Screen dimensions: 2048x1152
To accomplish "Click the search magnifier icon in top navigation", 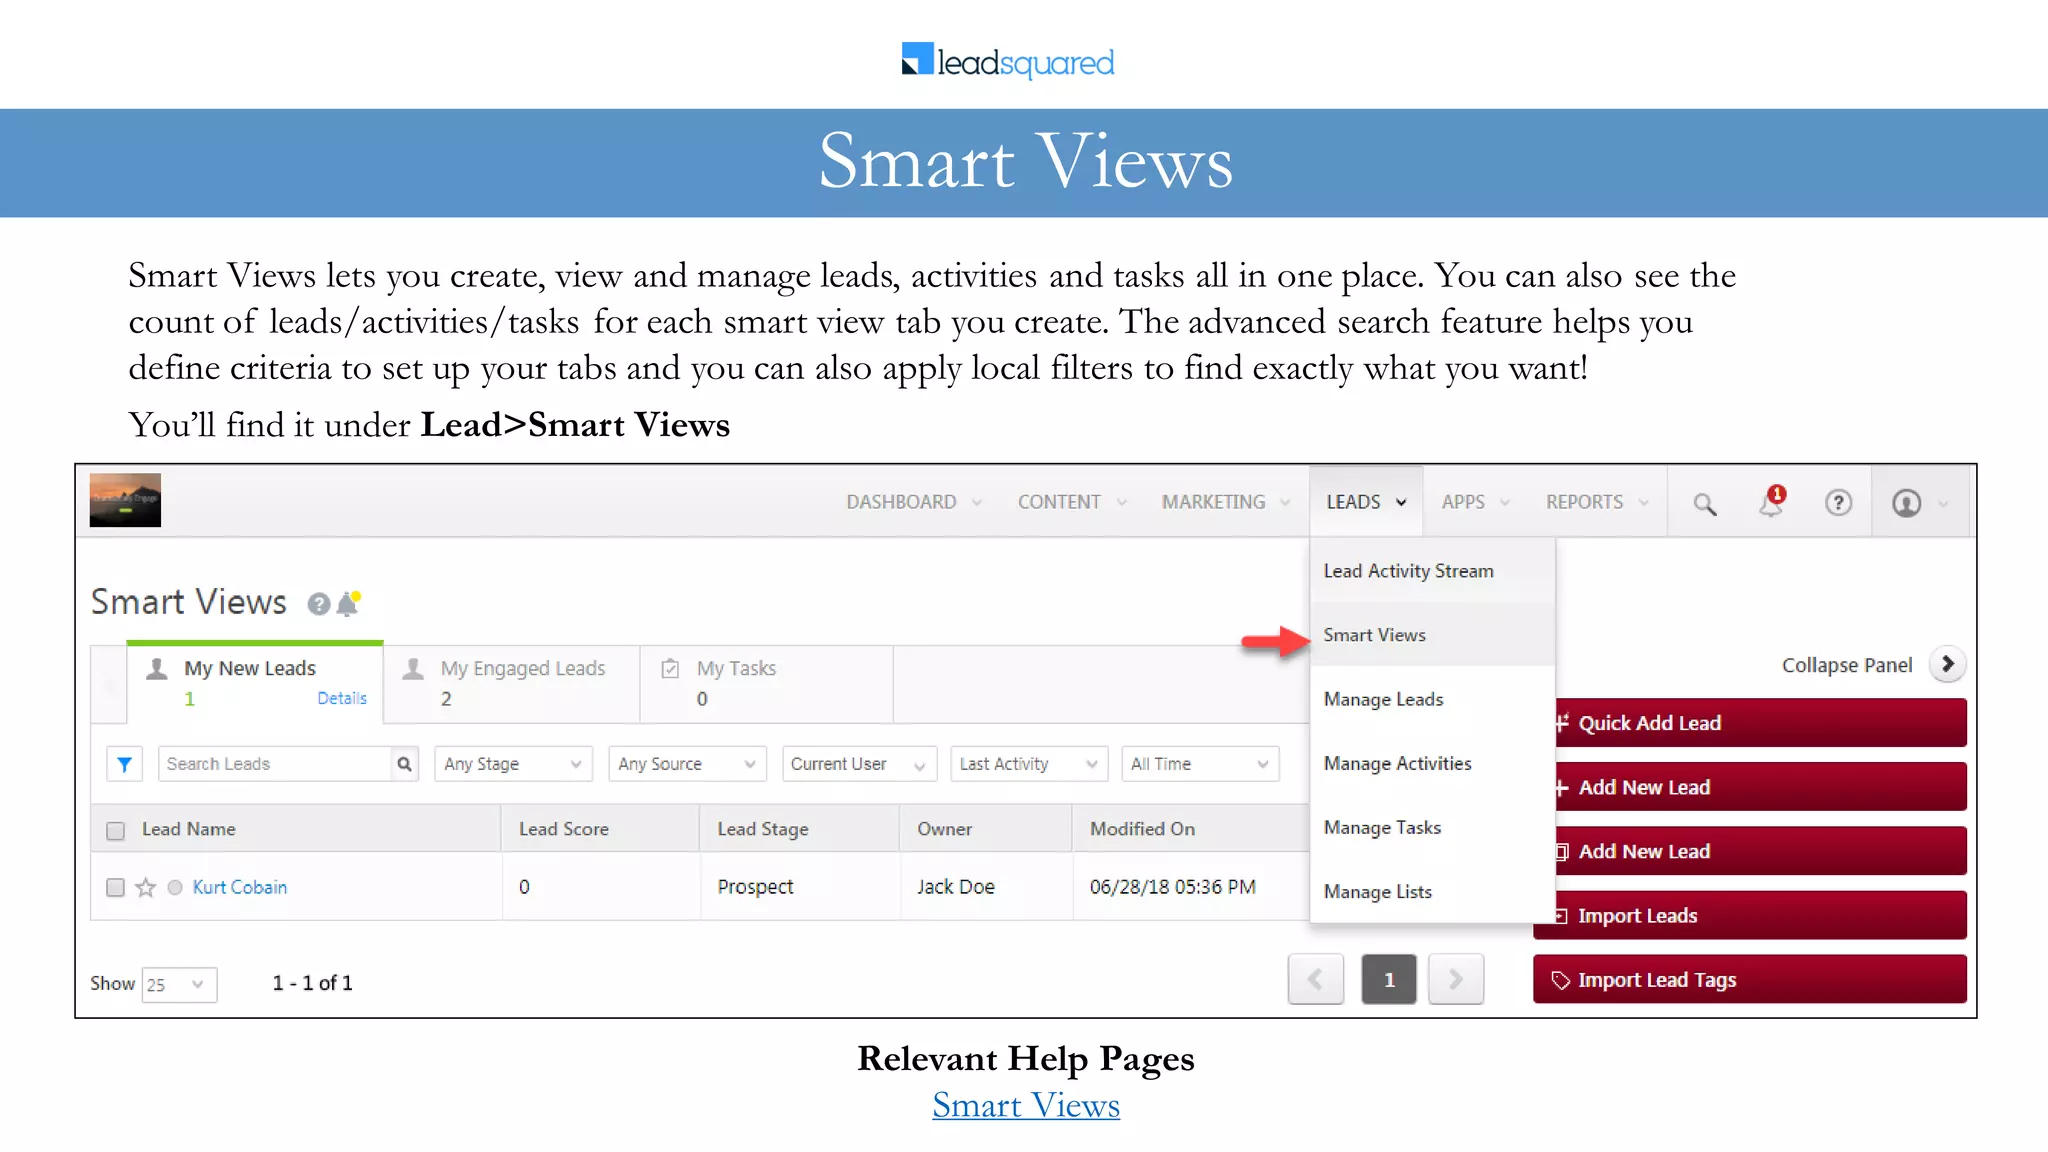I will click(1704, 503).
